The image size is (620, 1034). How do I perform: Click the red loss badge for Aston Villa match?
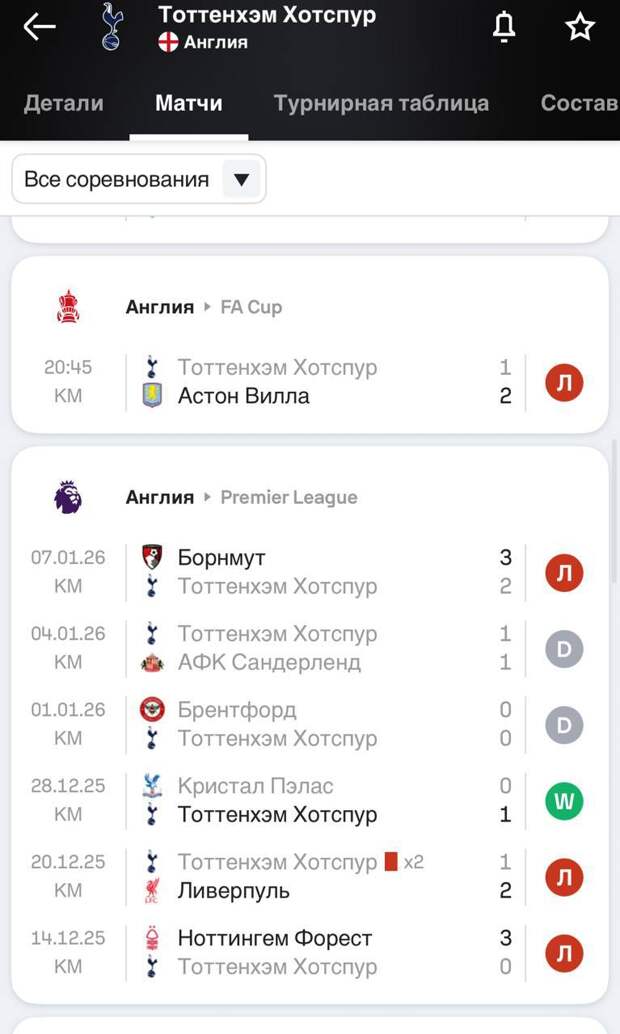[x=564, y=382]
